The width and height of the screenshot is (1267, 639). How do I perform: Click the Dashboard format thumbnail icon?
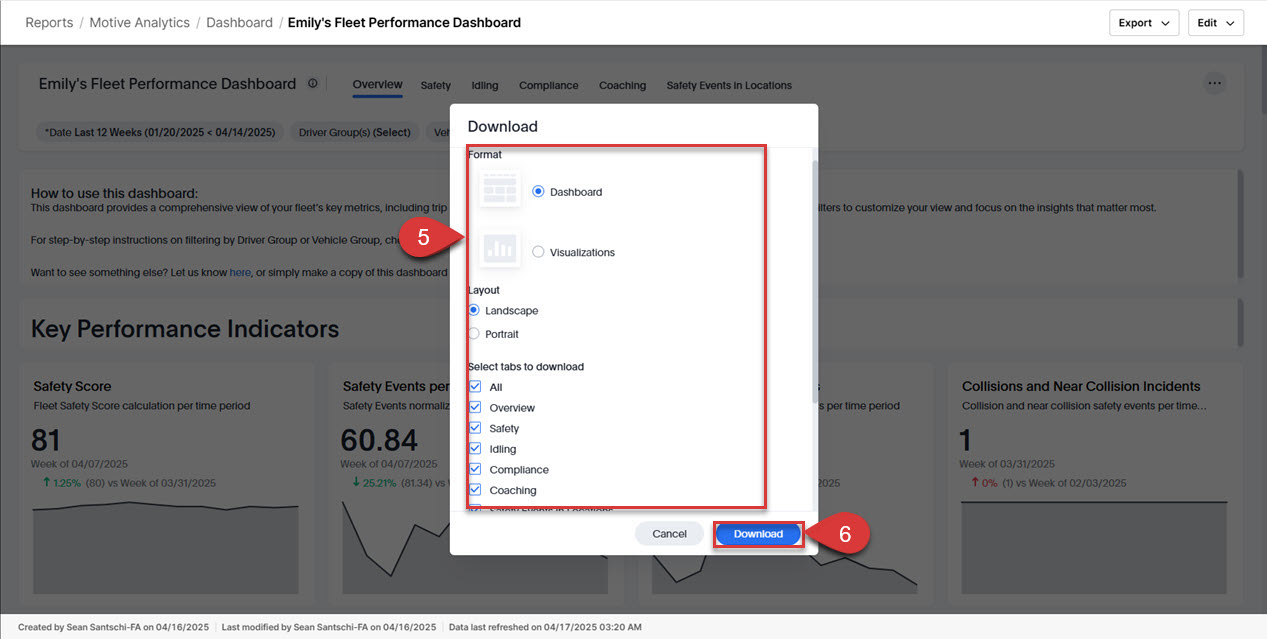coord(499,188)
